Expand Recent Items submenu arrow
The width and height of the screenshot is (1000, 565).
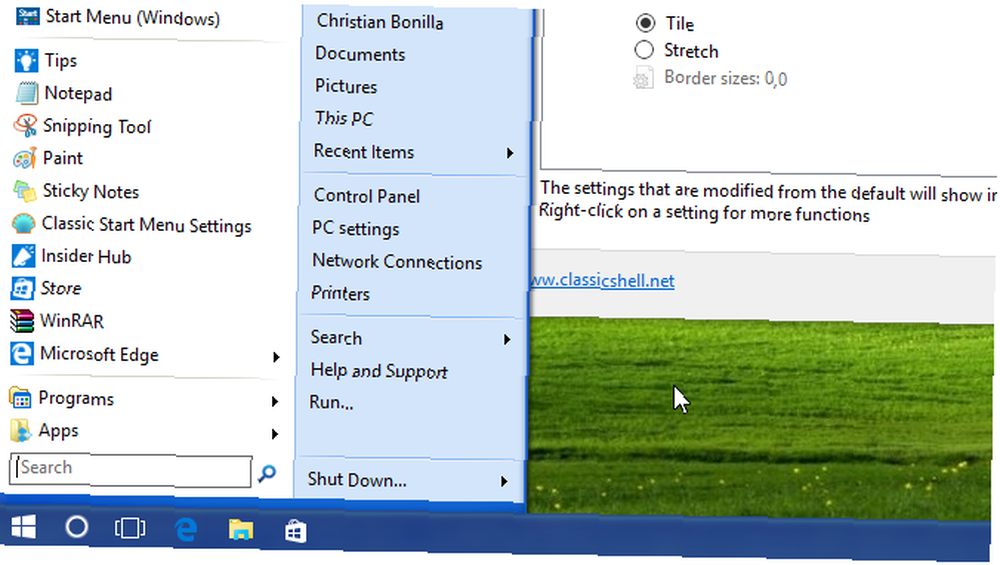click(510, 153)
